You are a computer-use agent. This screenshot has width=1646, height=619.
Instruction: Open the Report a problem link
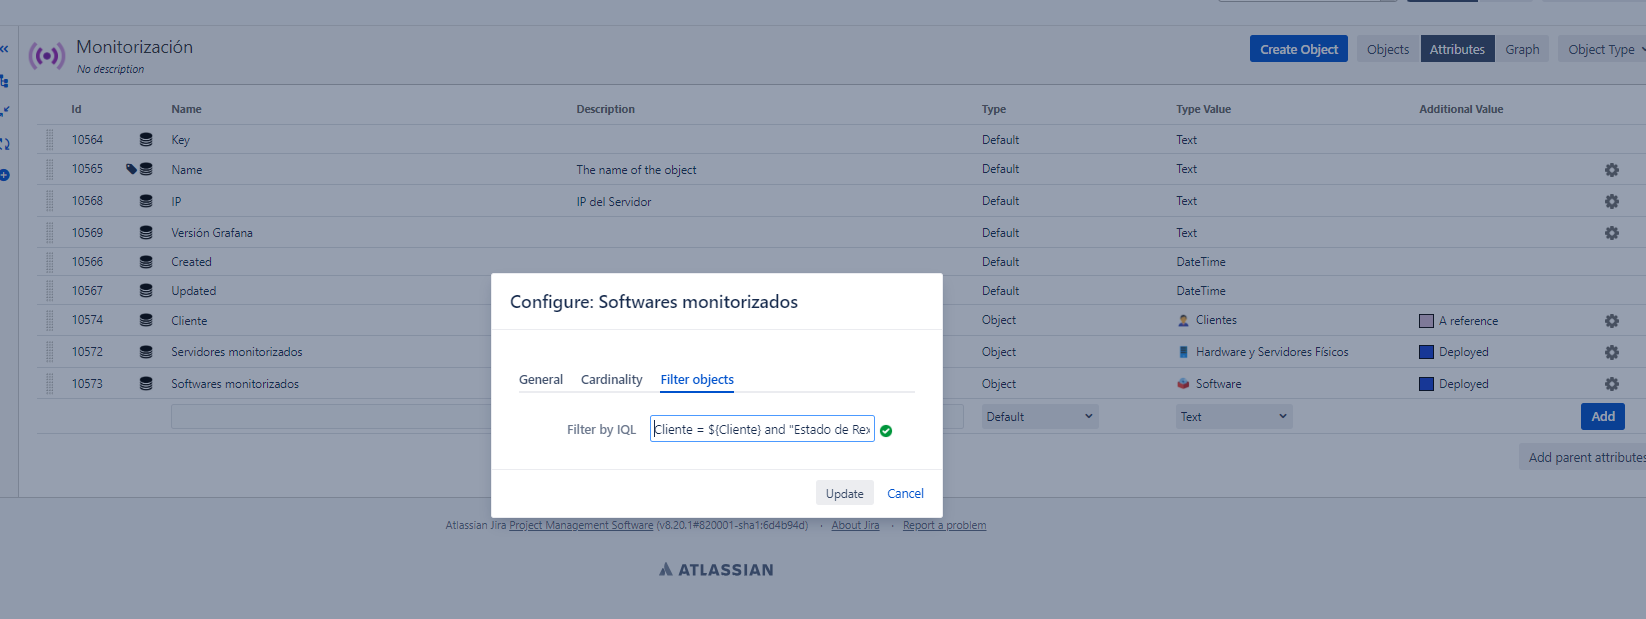(x=944, y=525)
